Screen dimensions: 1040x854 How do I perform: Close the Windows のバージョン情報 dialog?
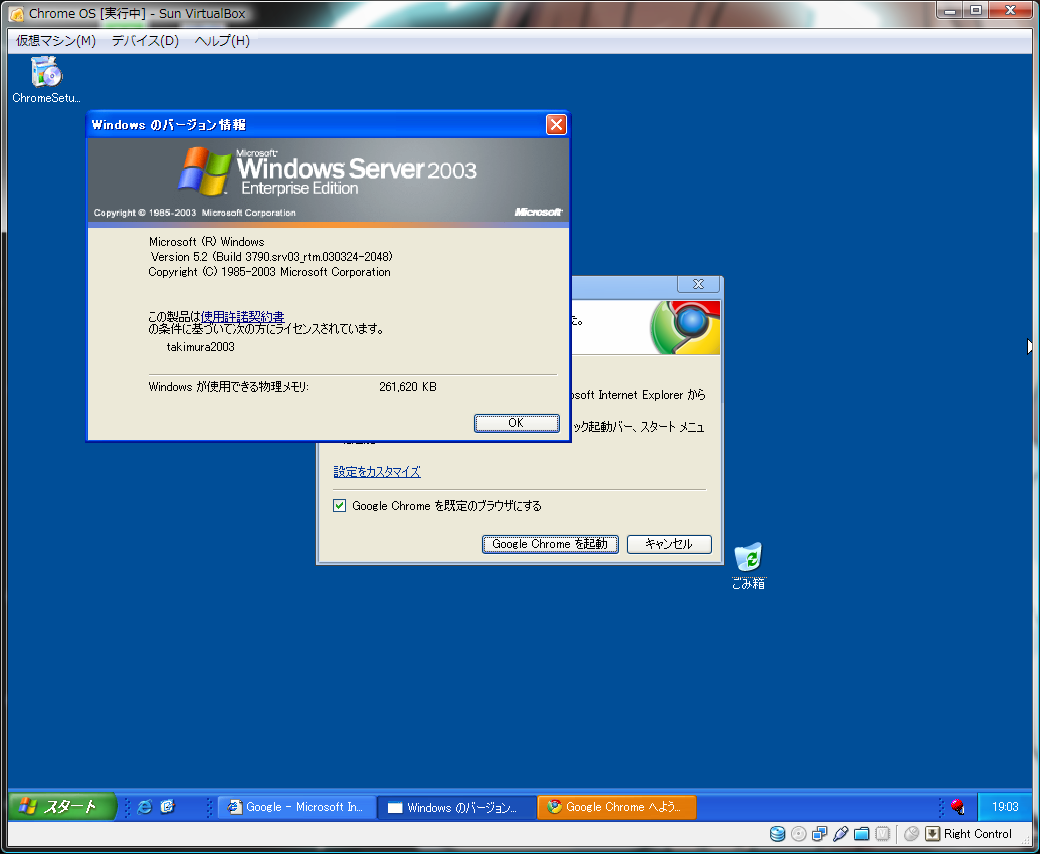coord(556,125)
